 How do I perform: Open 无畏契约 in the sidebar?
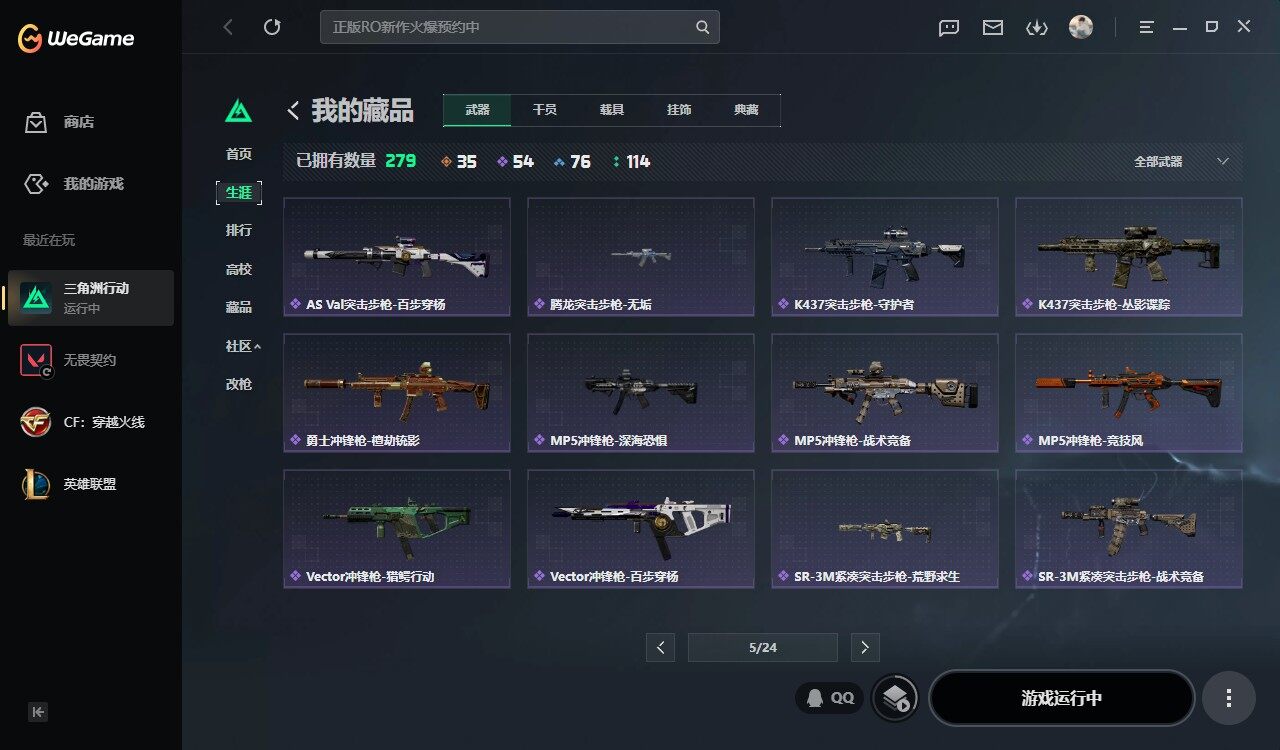point(91,360)
